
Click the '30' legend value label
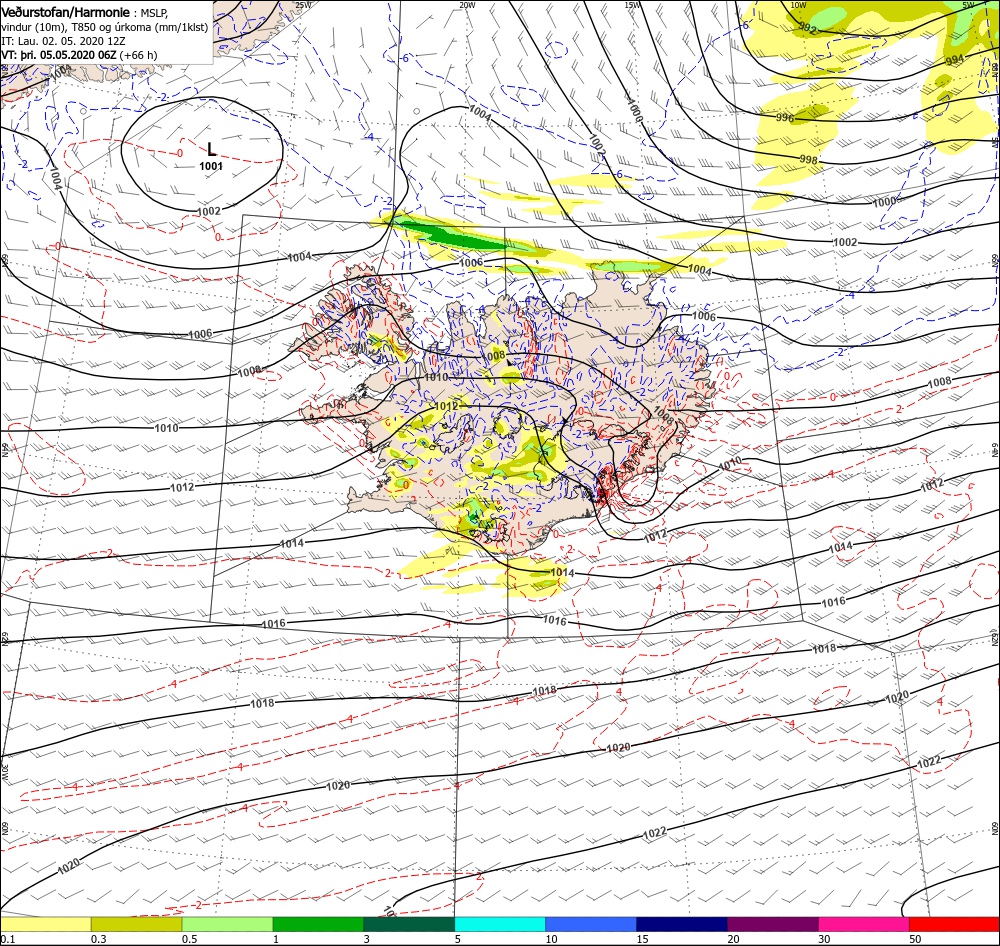(824, 939)
